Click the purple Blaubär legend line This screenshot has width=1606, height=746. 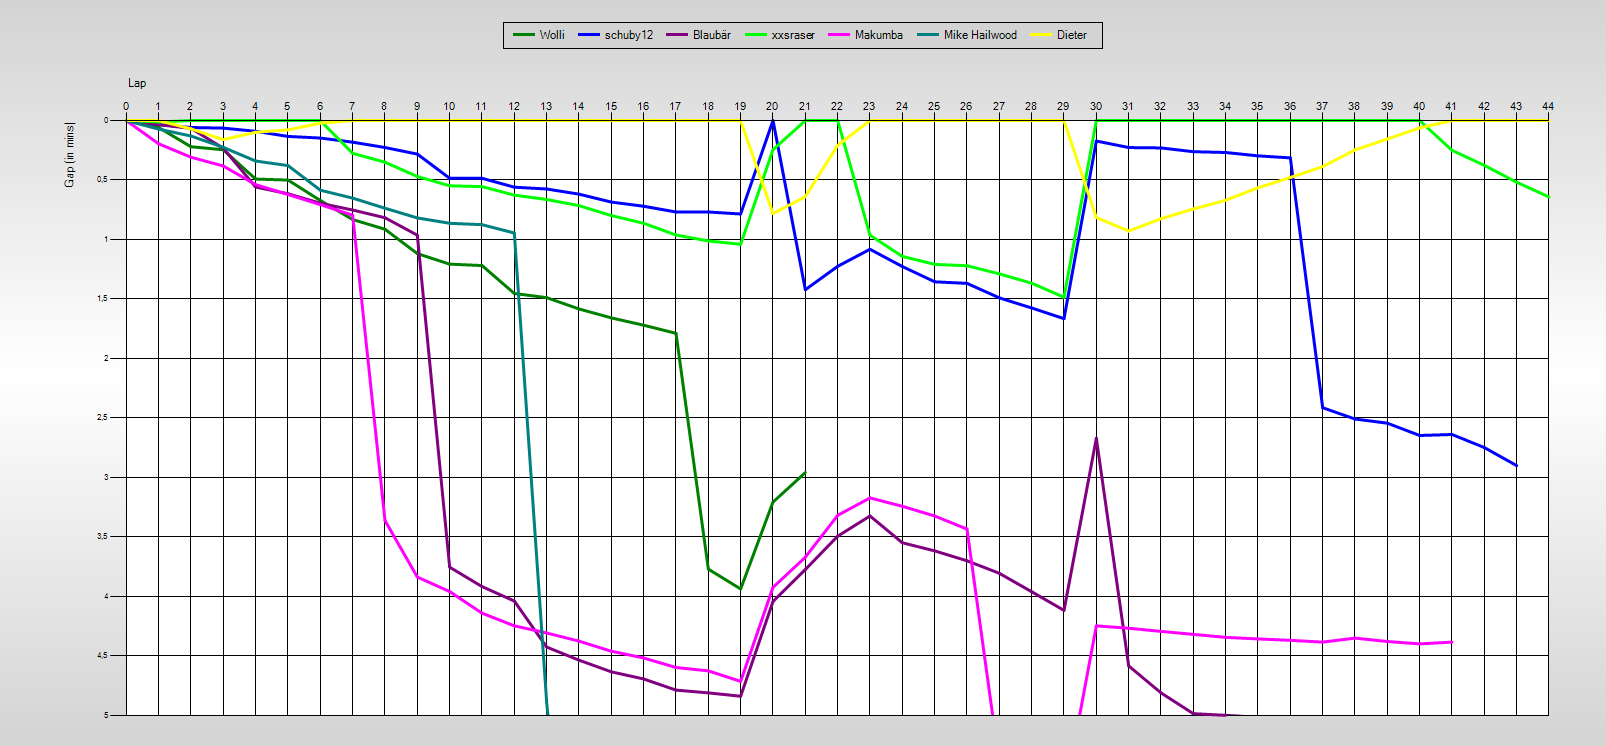pos(677,35)
